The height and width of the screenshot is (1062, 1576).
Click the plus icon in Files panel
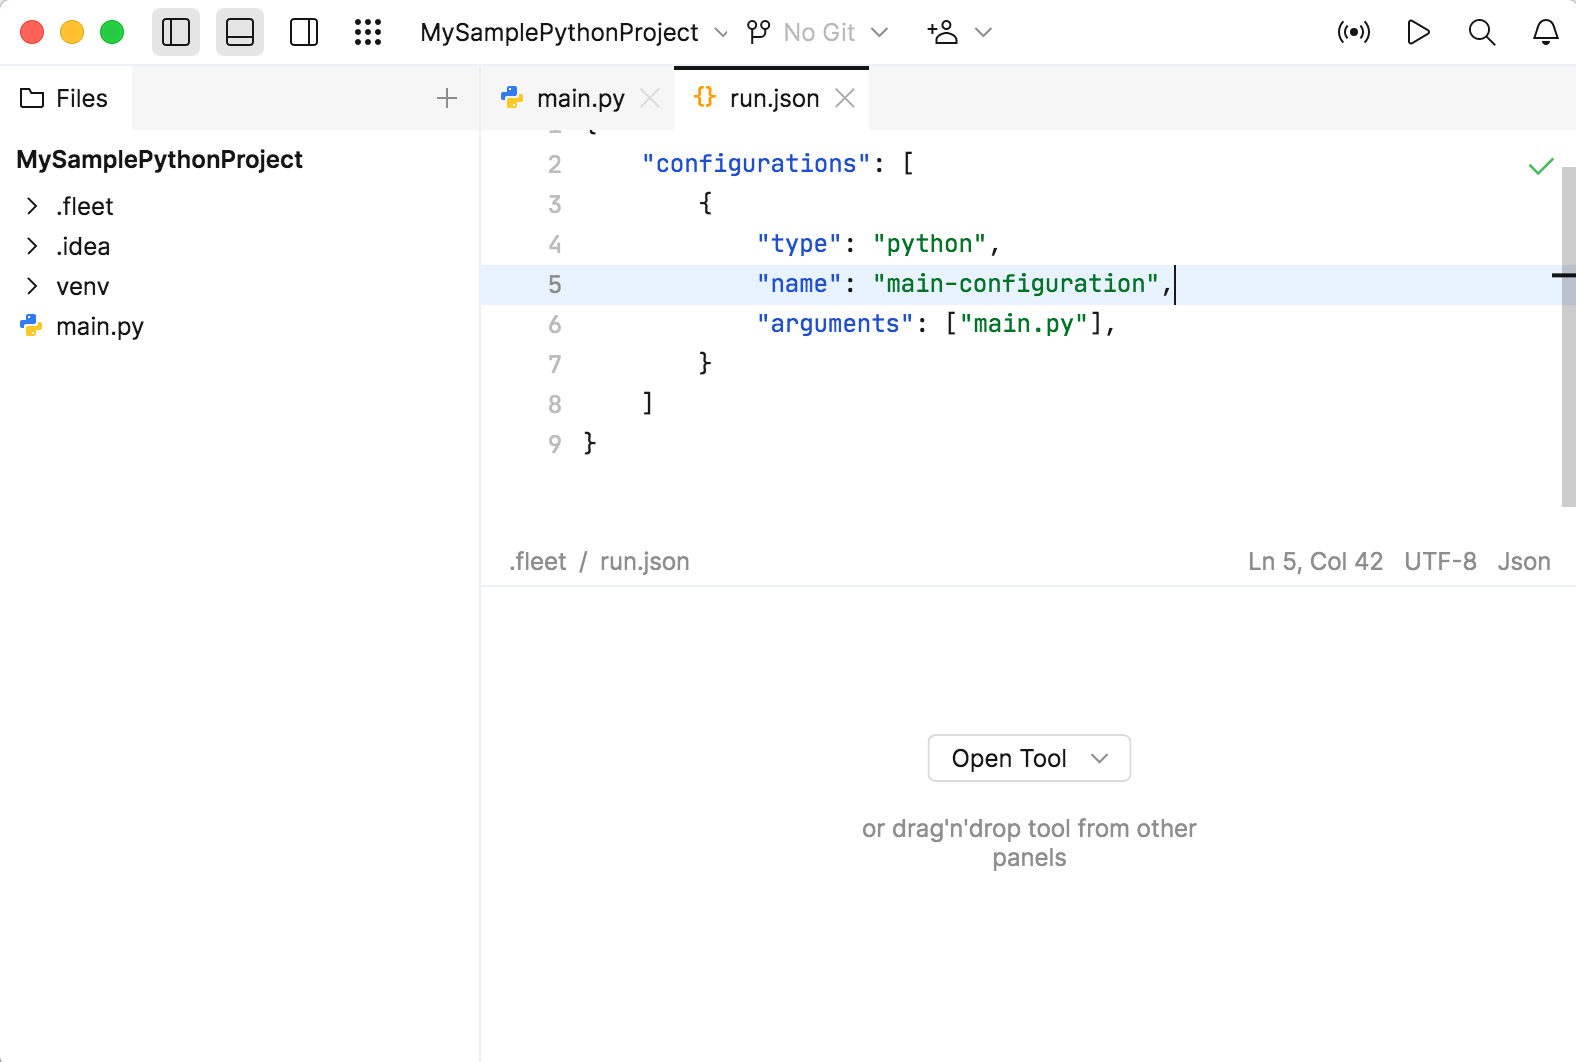tap(447, 98)
